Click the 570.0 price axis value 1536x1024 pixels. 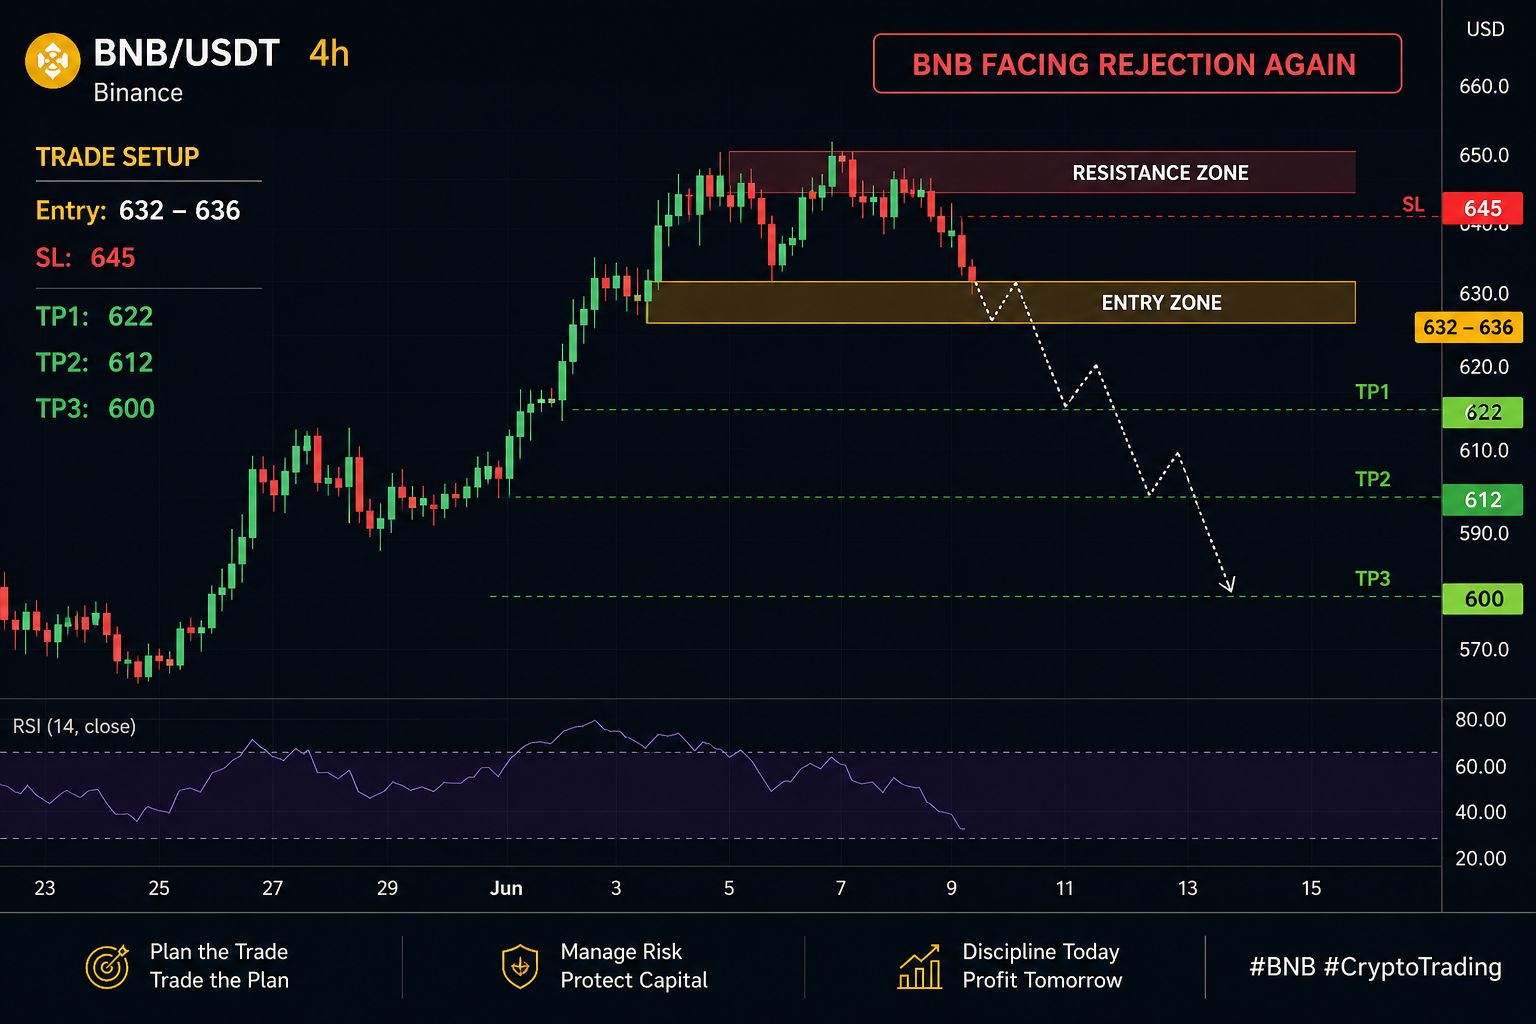click(x=1484, y=649)
